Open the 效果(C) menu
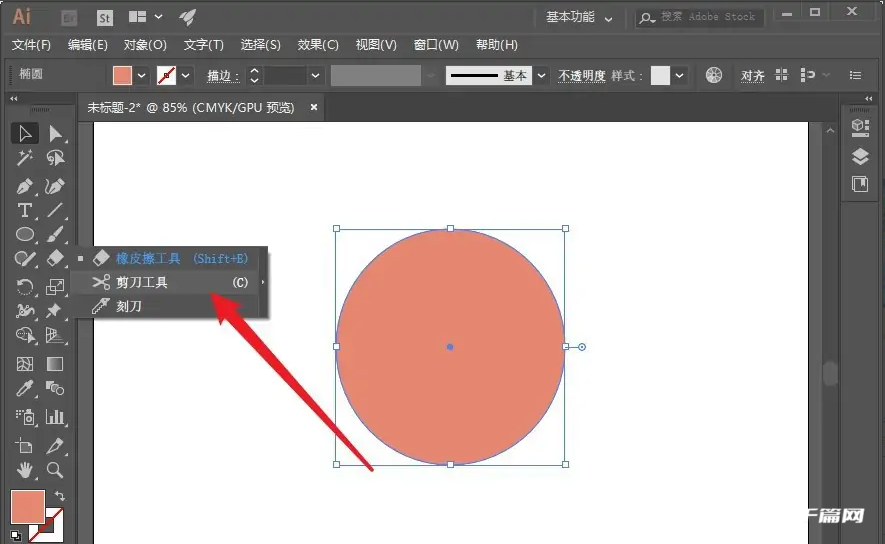885x544 pixels. point(318,45)
